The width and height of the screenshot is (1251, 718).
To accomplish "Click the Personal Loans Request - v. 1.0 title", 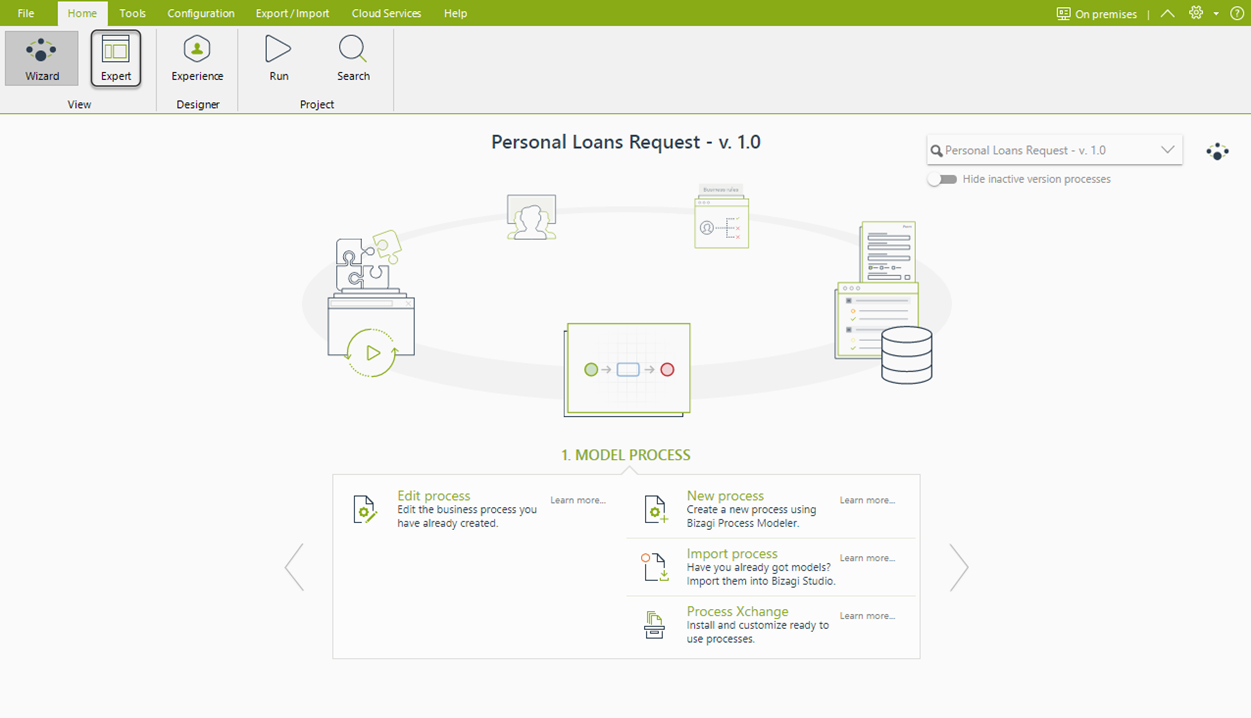I will (x=626, y=142).
